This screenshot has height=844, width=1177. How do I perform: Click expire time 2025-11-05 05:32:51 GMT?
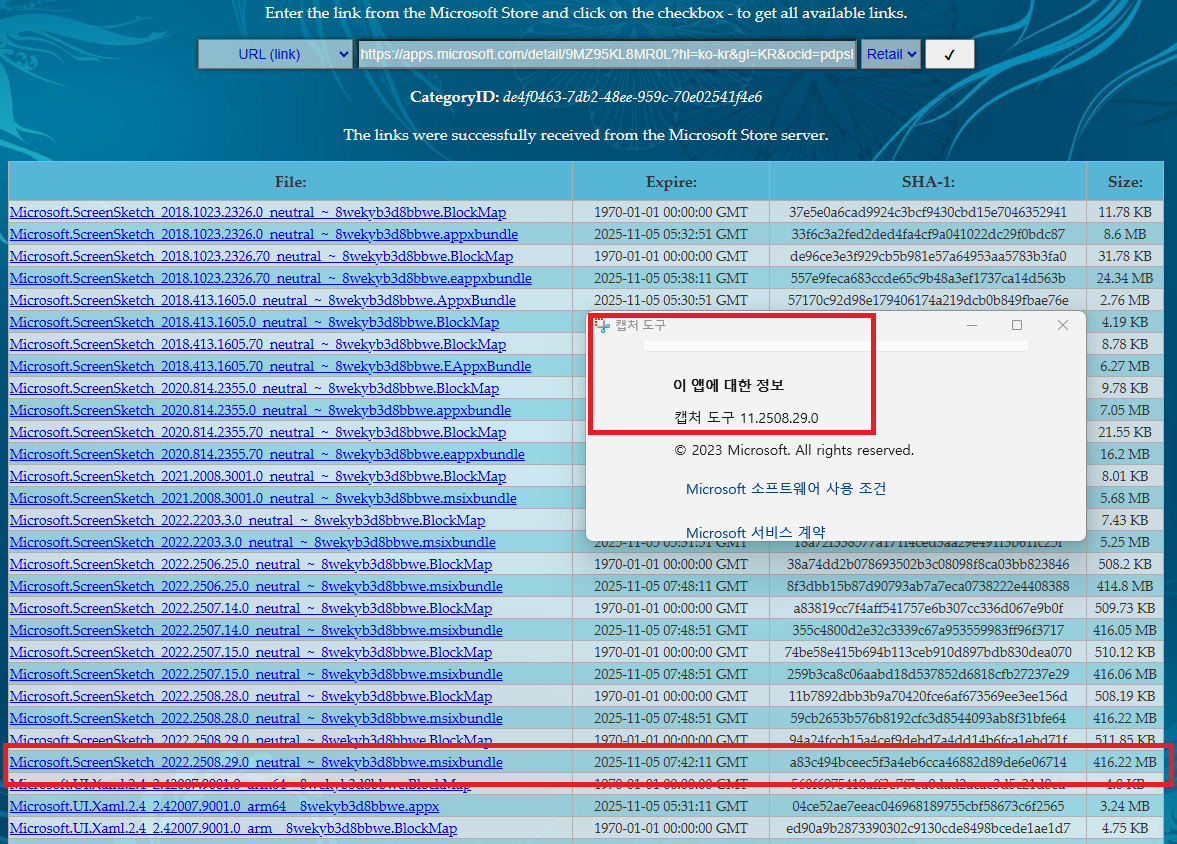click(670, 234)
